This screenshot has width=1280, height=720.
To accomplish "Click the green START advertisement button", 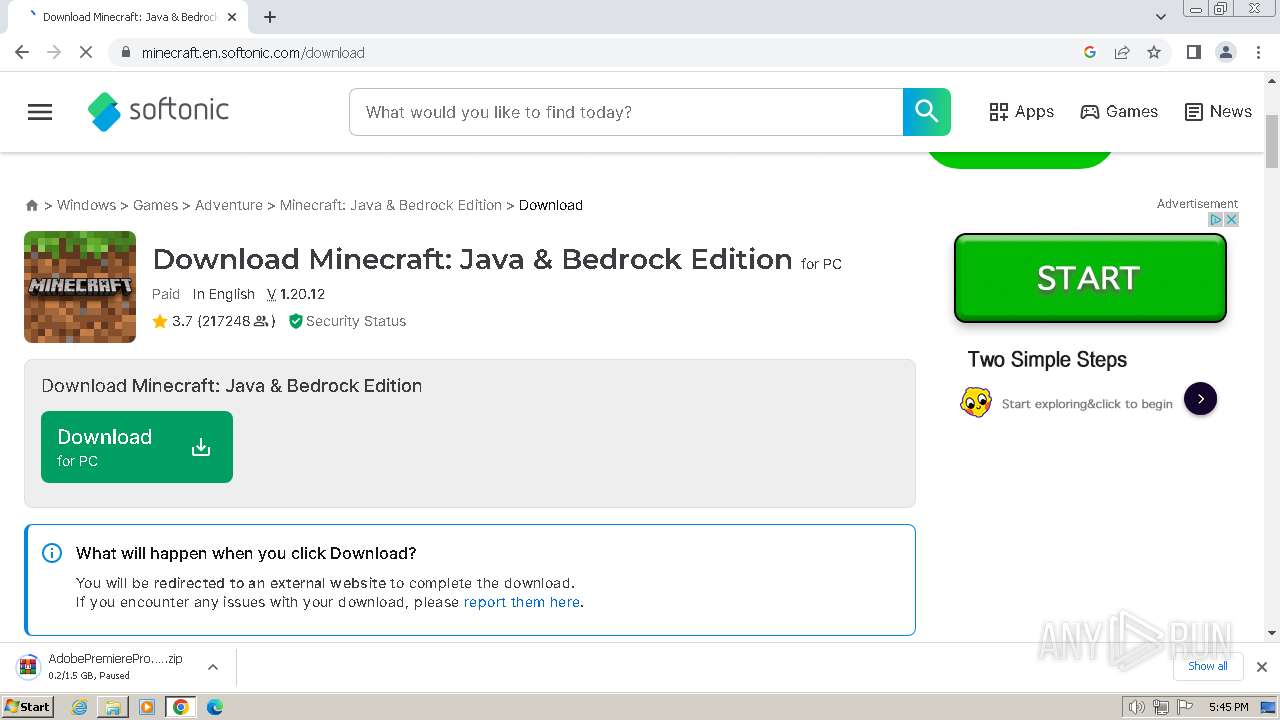I will (1090, 278).
